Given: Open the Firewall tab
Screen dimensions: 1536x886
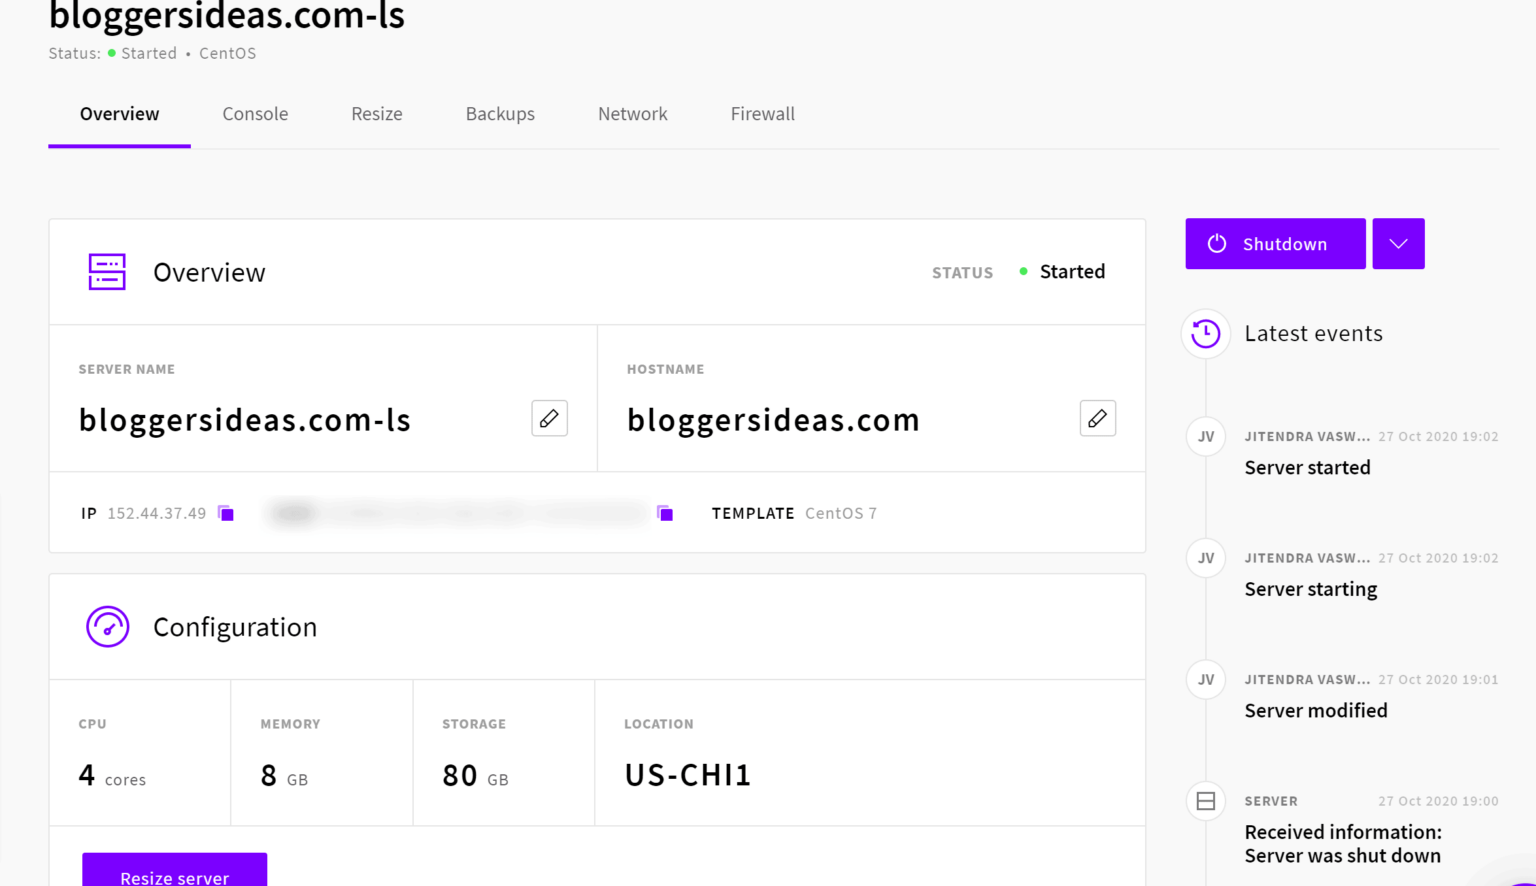Looking at the screenshot, I should (x=762, y=113).
